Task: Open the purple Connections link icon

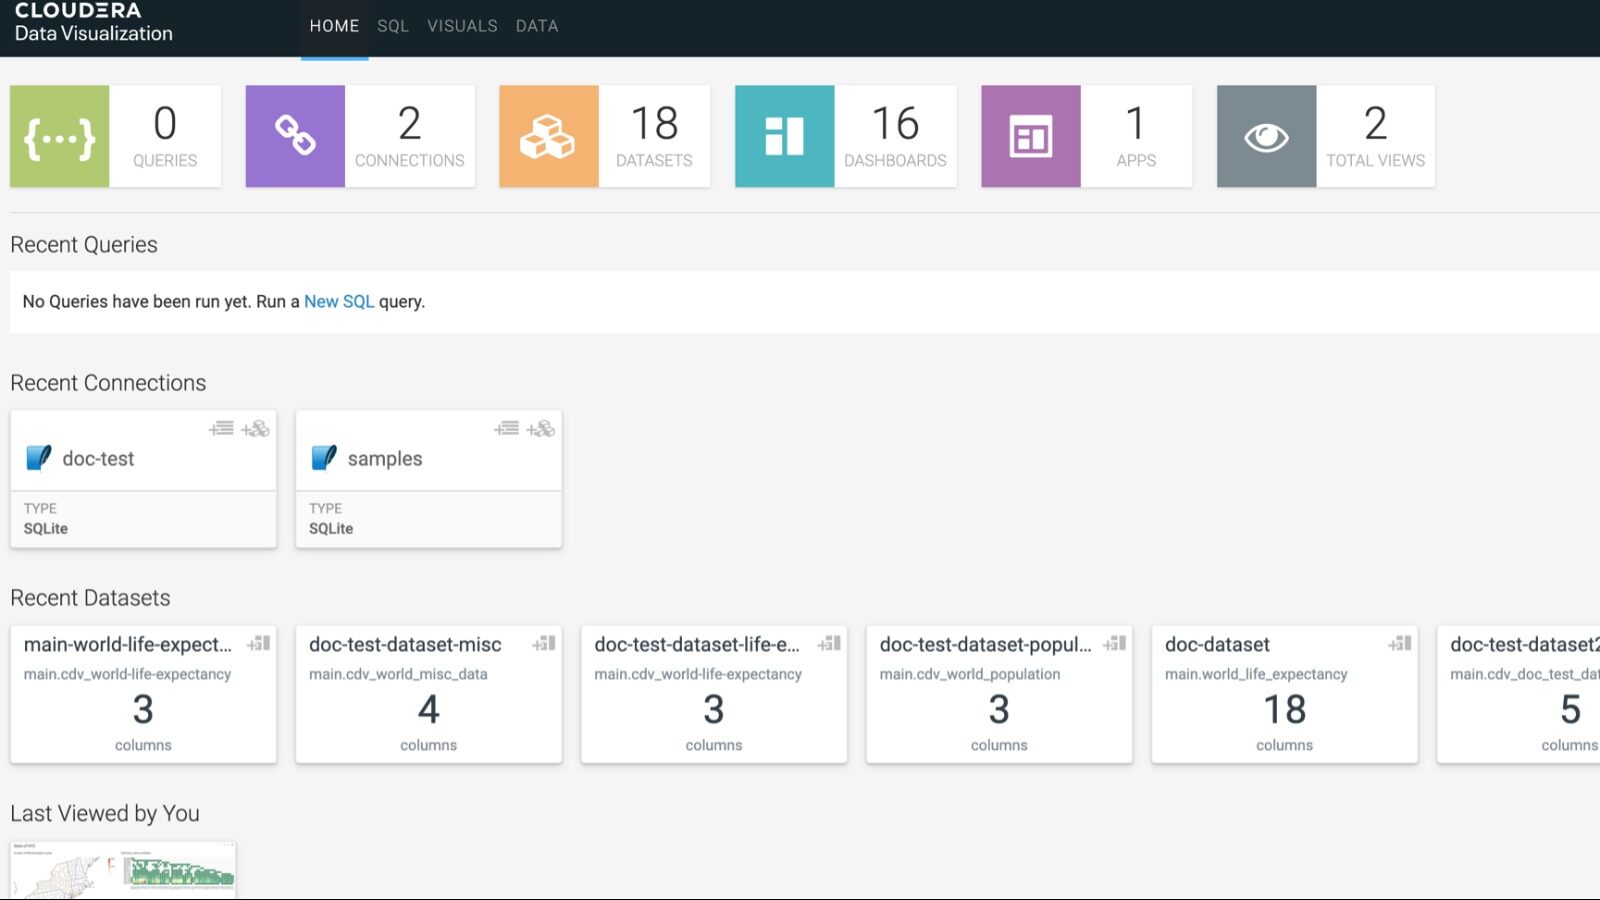Action: coord(295,136)
